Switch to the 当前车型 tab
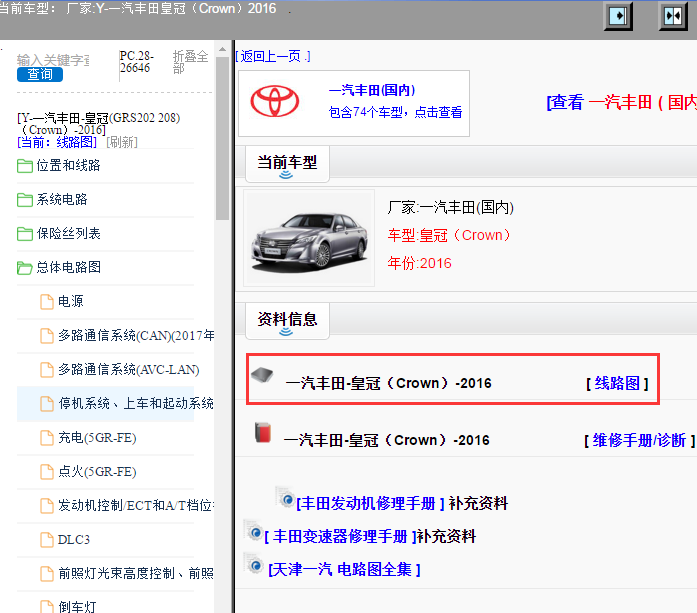Image resolution: width=697 pixels, height=613 pixels. (287, 164)
